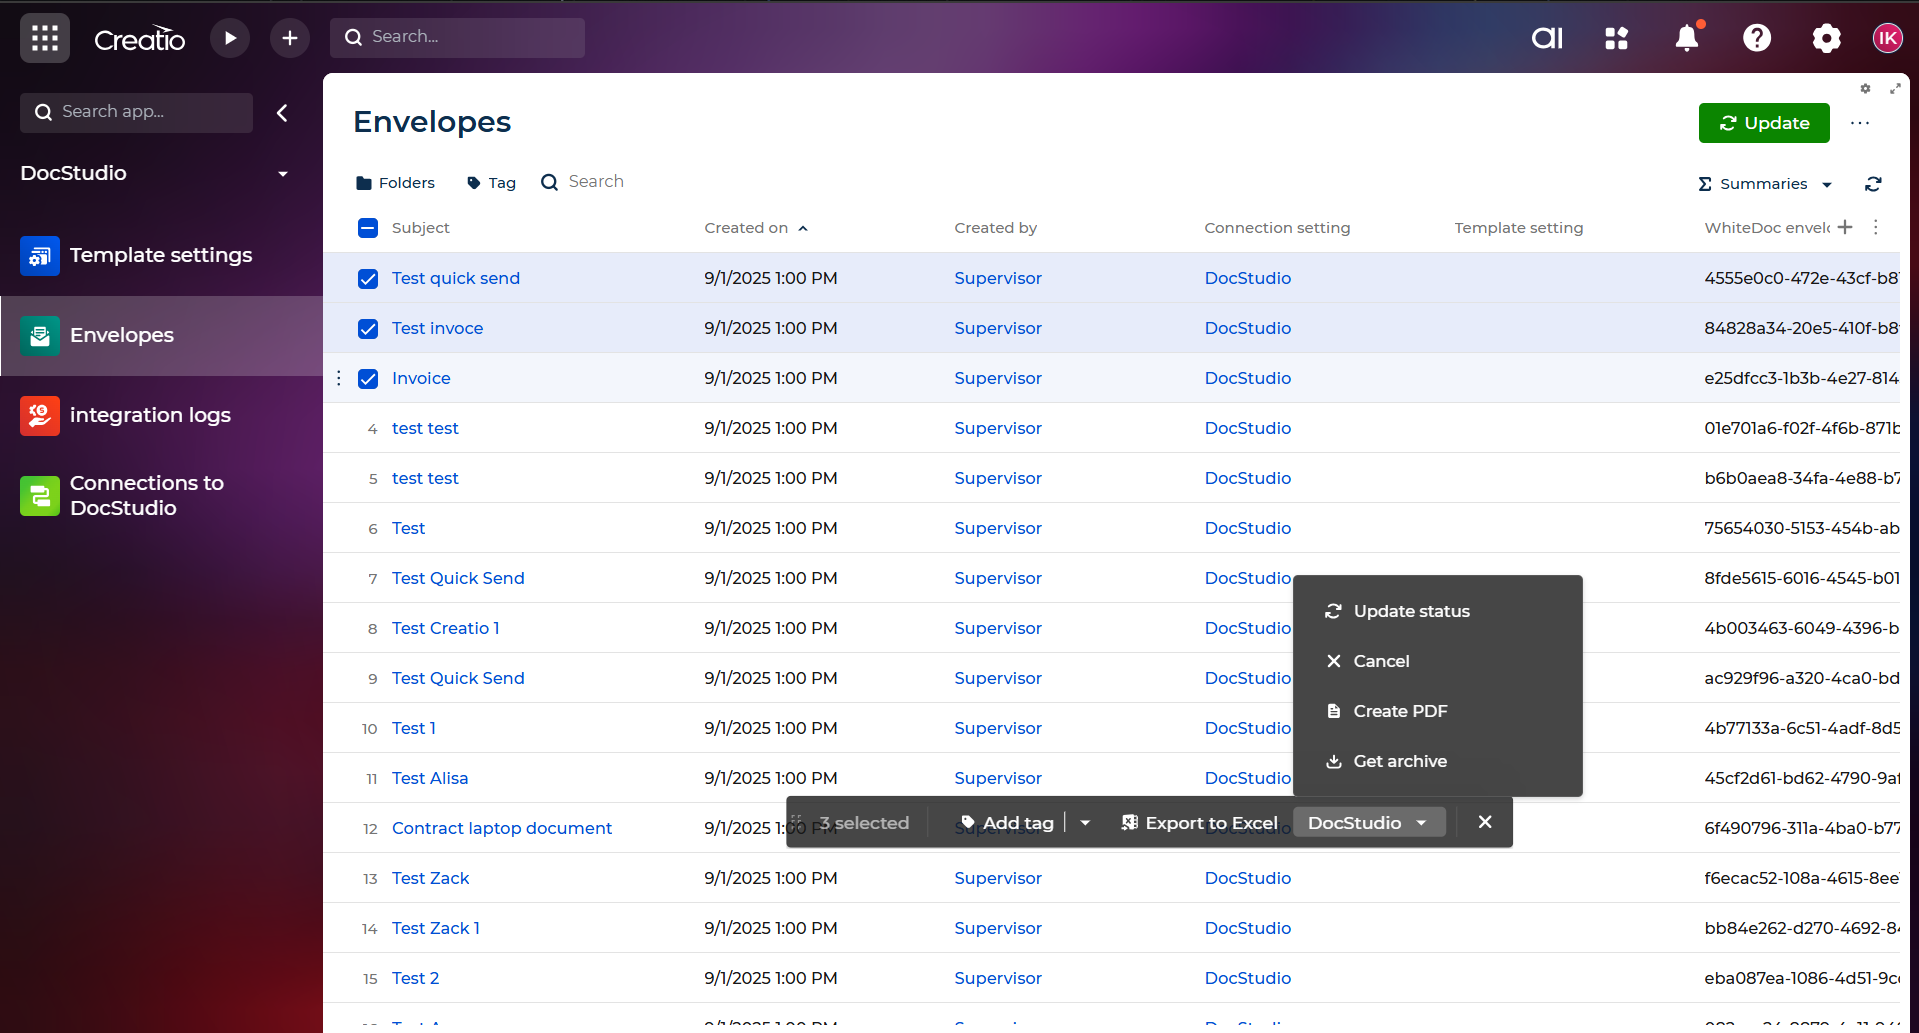The image size is (1919, 1033).
Task: Navigate to Template settings section
Action: (160, 255)
